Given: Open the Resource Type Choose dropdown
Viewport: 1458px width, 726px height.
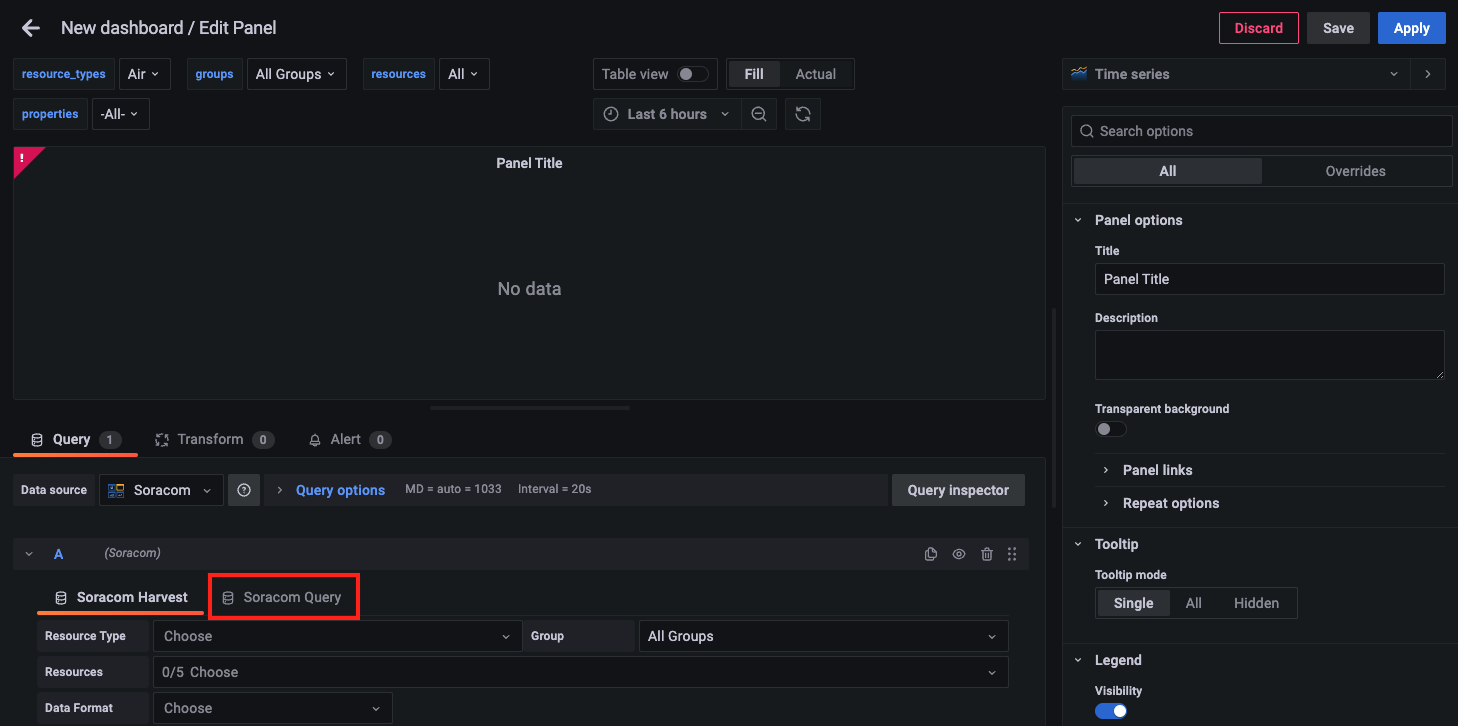Looking at the screenshot, I should (337, 636).
